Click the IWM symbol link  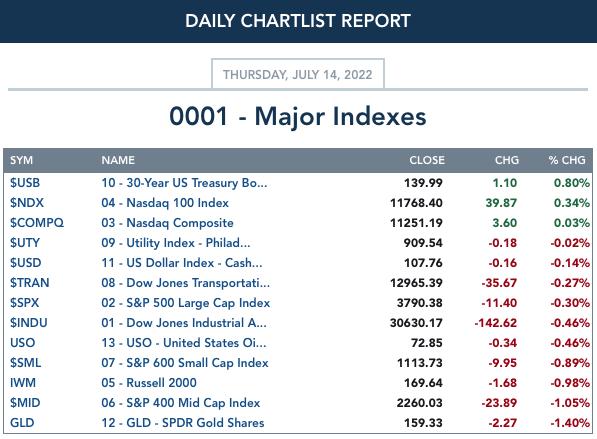coord(23,383)
